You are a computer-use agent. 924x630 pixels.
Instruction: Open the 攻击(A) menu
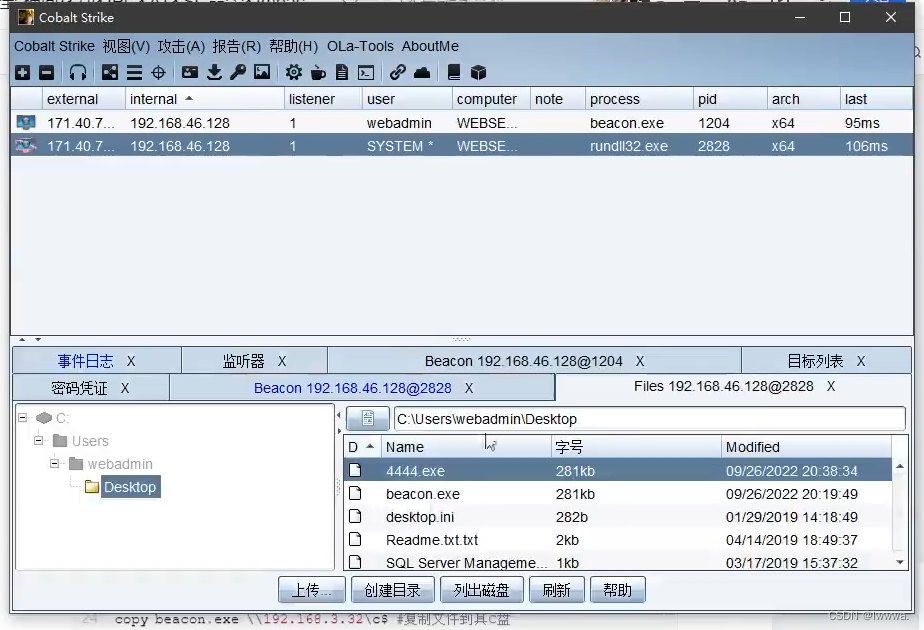point(181,46)
